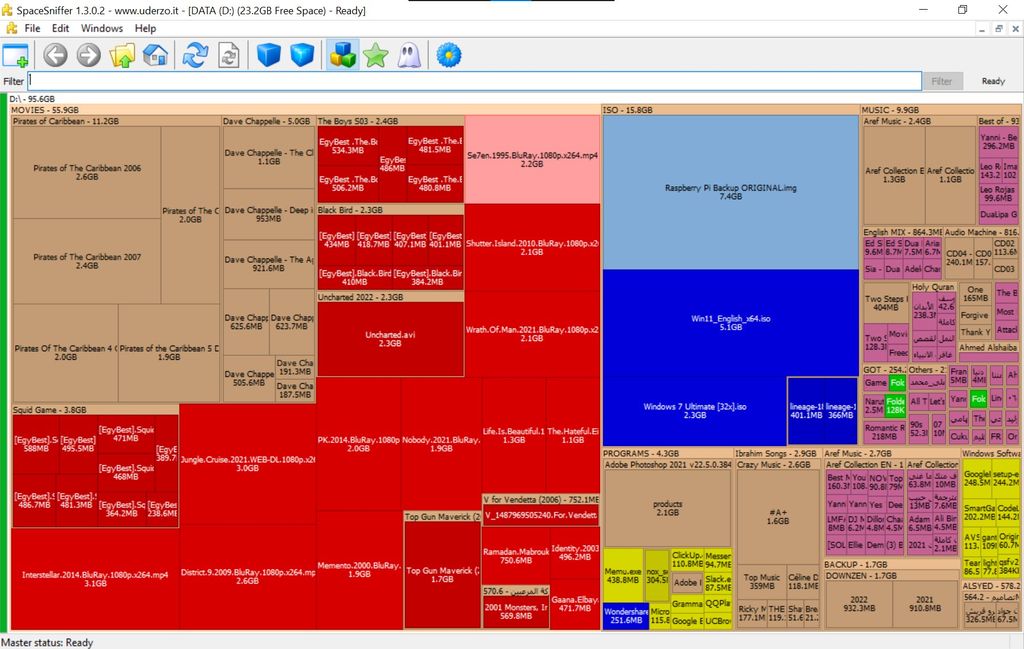Start a new master scan with blue arrows
This screenshot has width=1024, height=649.
click(196, 55)
